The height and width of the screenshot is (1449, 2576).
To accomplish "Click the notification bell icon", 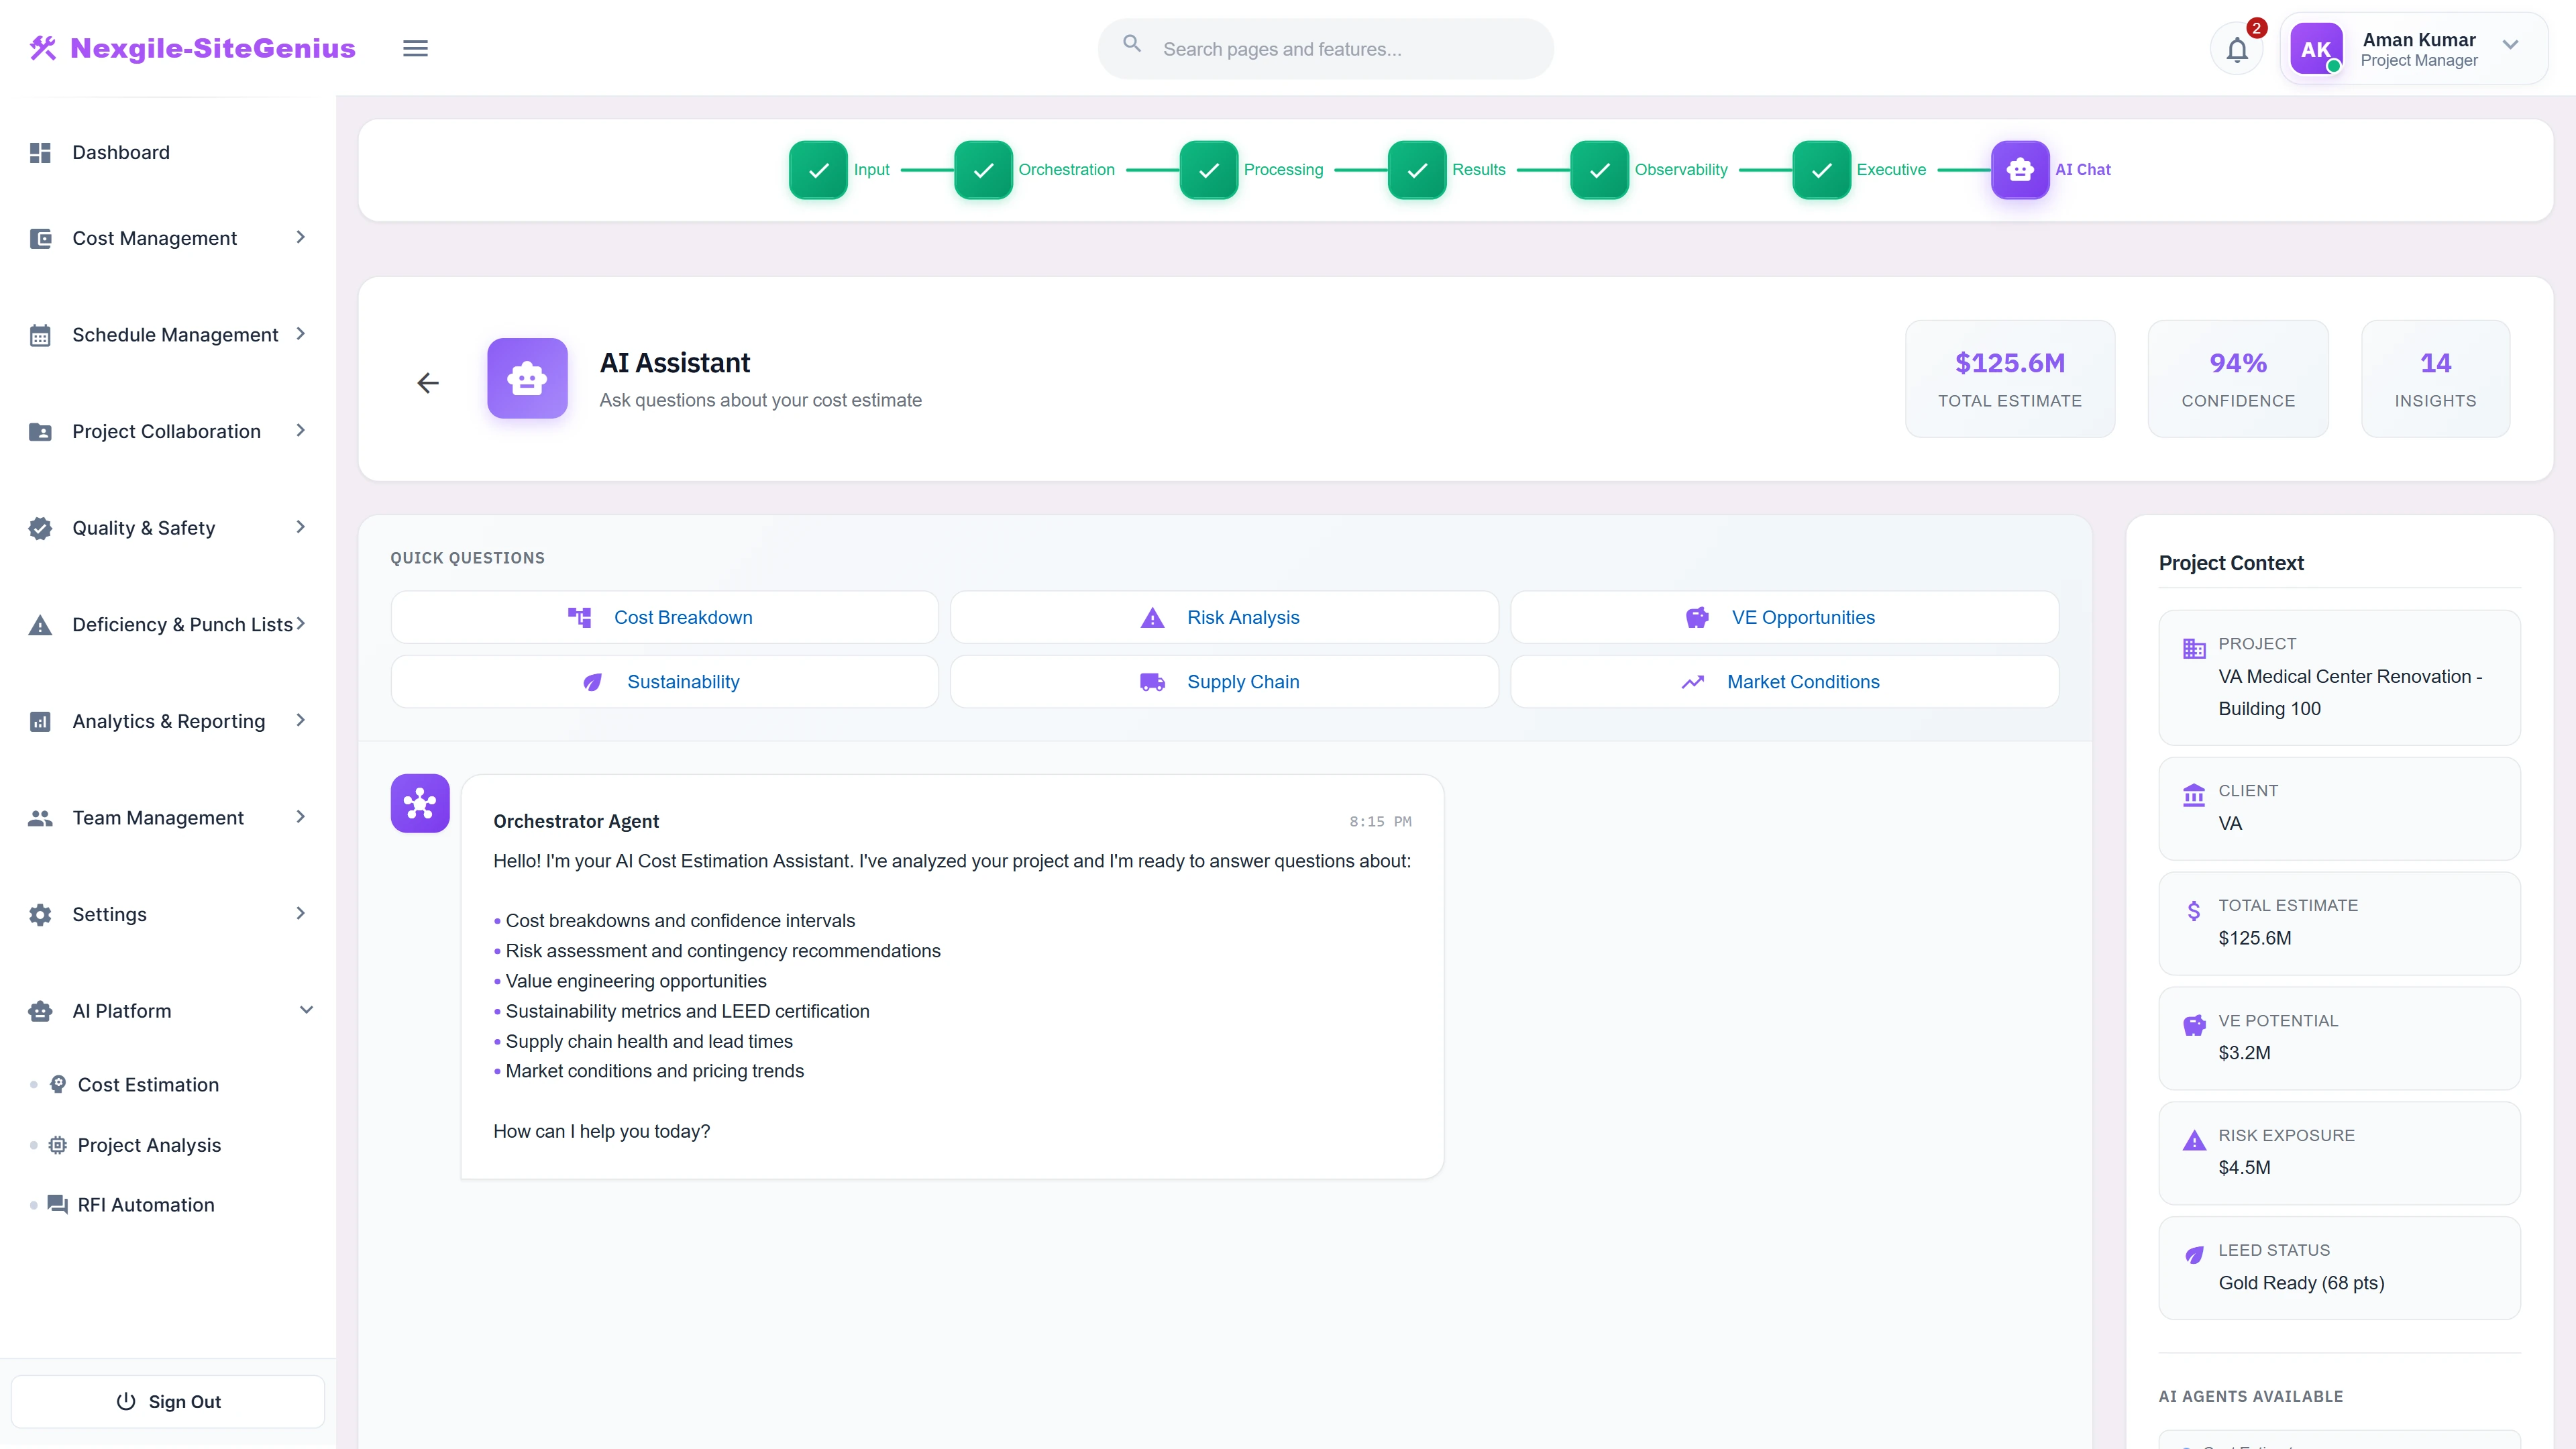I will pyautogui.click(x=2237, y=48).
